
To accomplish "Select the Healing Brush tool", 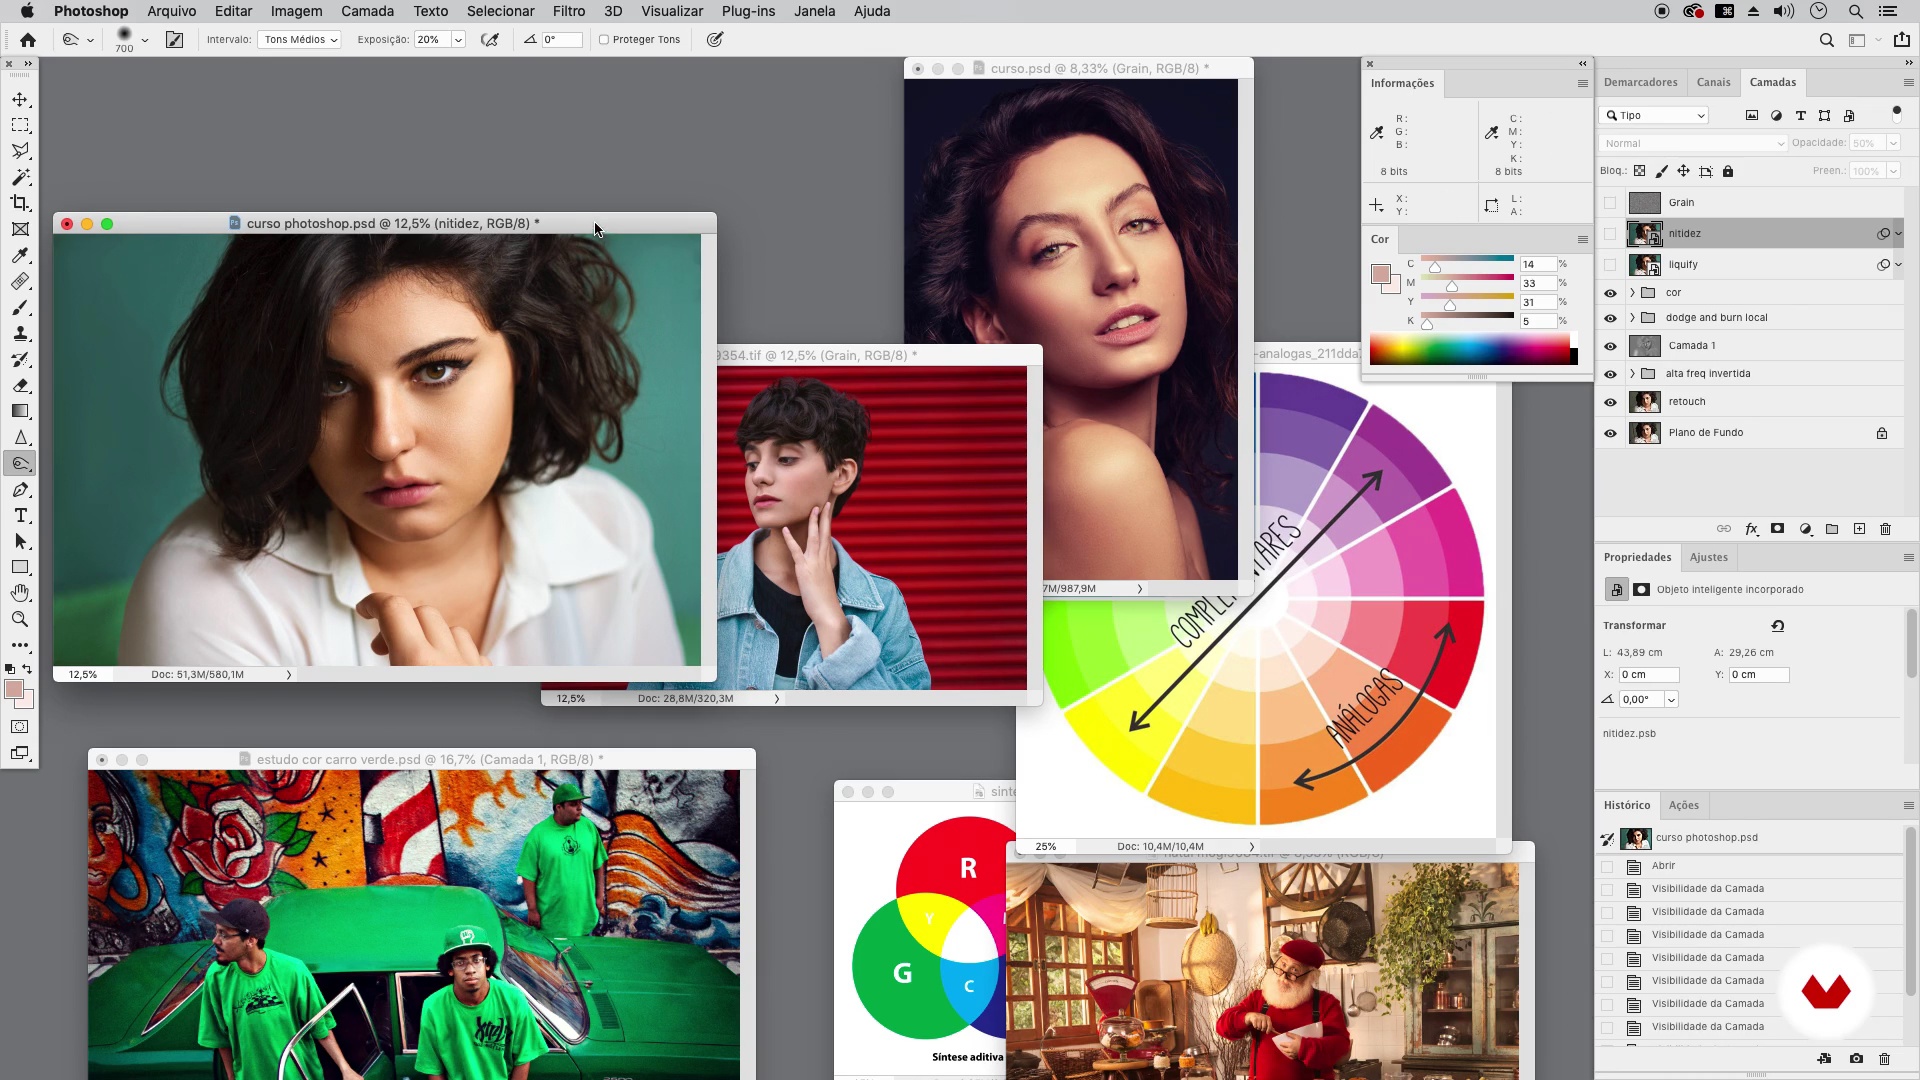I will click(x=20, y=282).
